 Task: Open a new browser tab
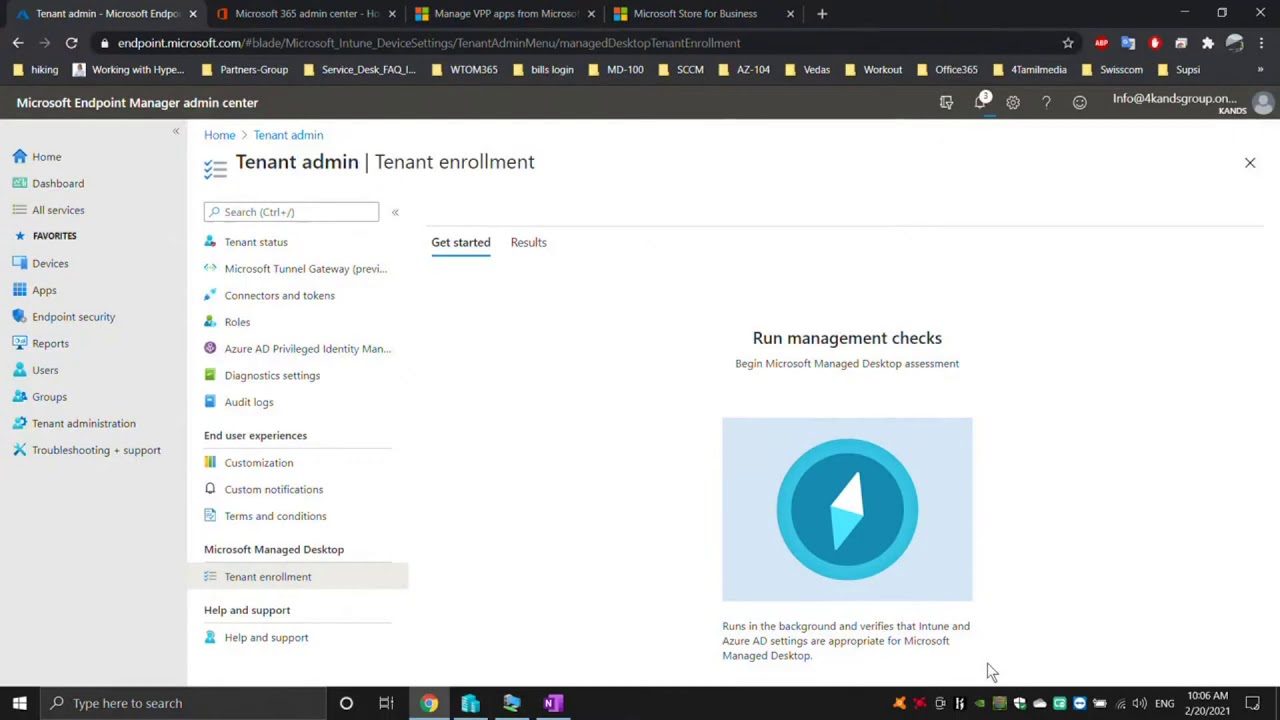(x=822, y=14)
